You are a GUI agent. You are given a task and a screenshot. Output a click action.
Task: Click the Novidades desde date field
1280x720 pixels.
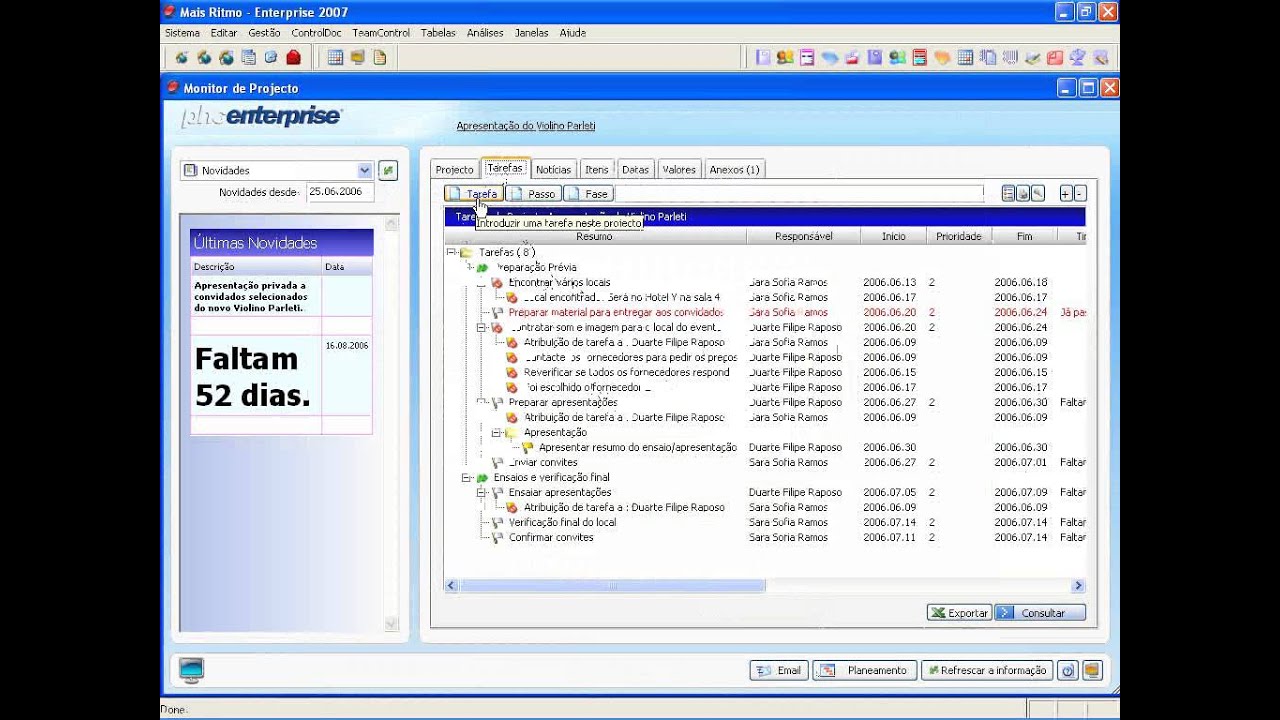pyautogui.click(x=340, y=192)
